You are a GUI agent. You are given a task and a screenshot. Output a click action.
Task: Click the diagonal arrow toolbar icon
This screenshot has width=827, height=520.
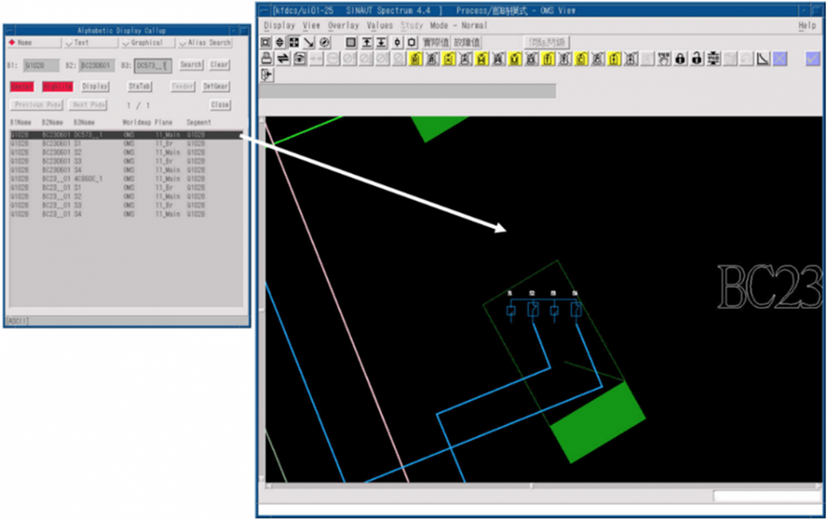pyautogui.click(x=309, y=42)
